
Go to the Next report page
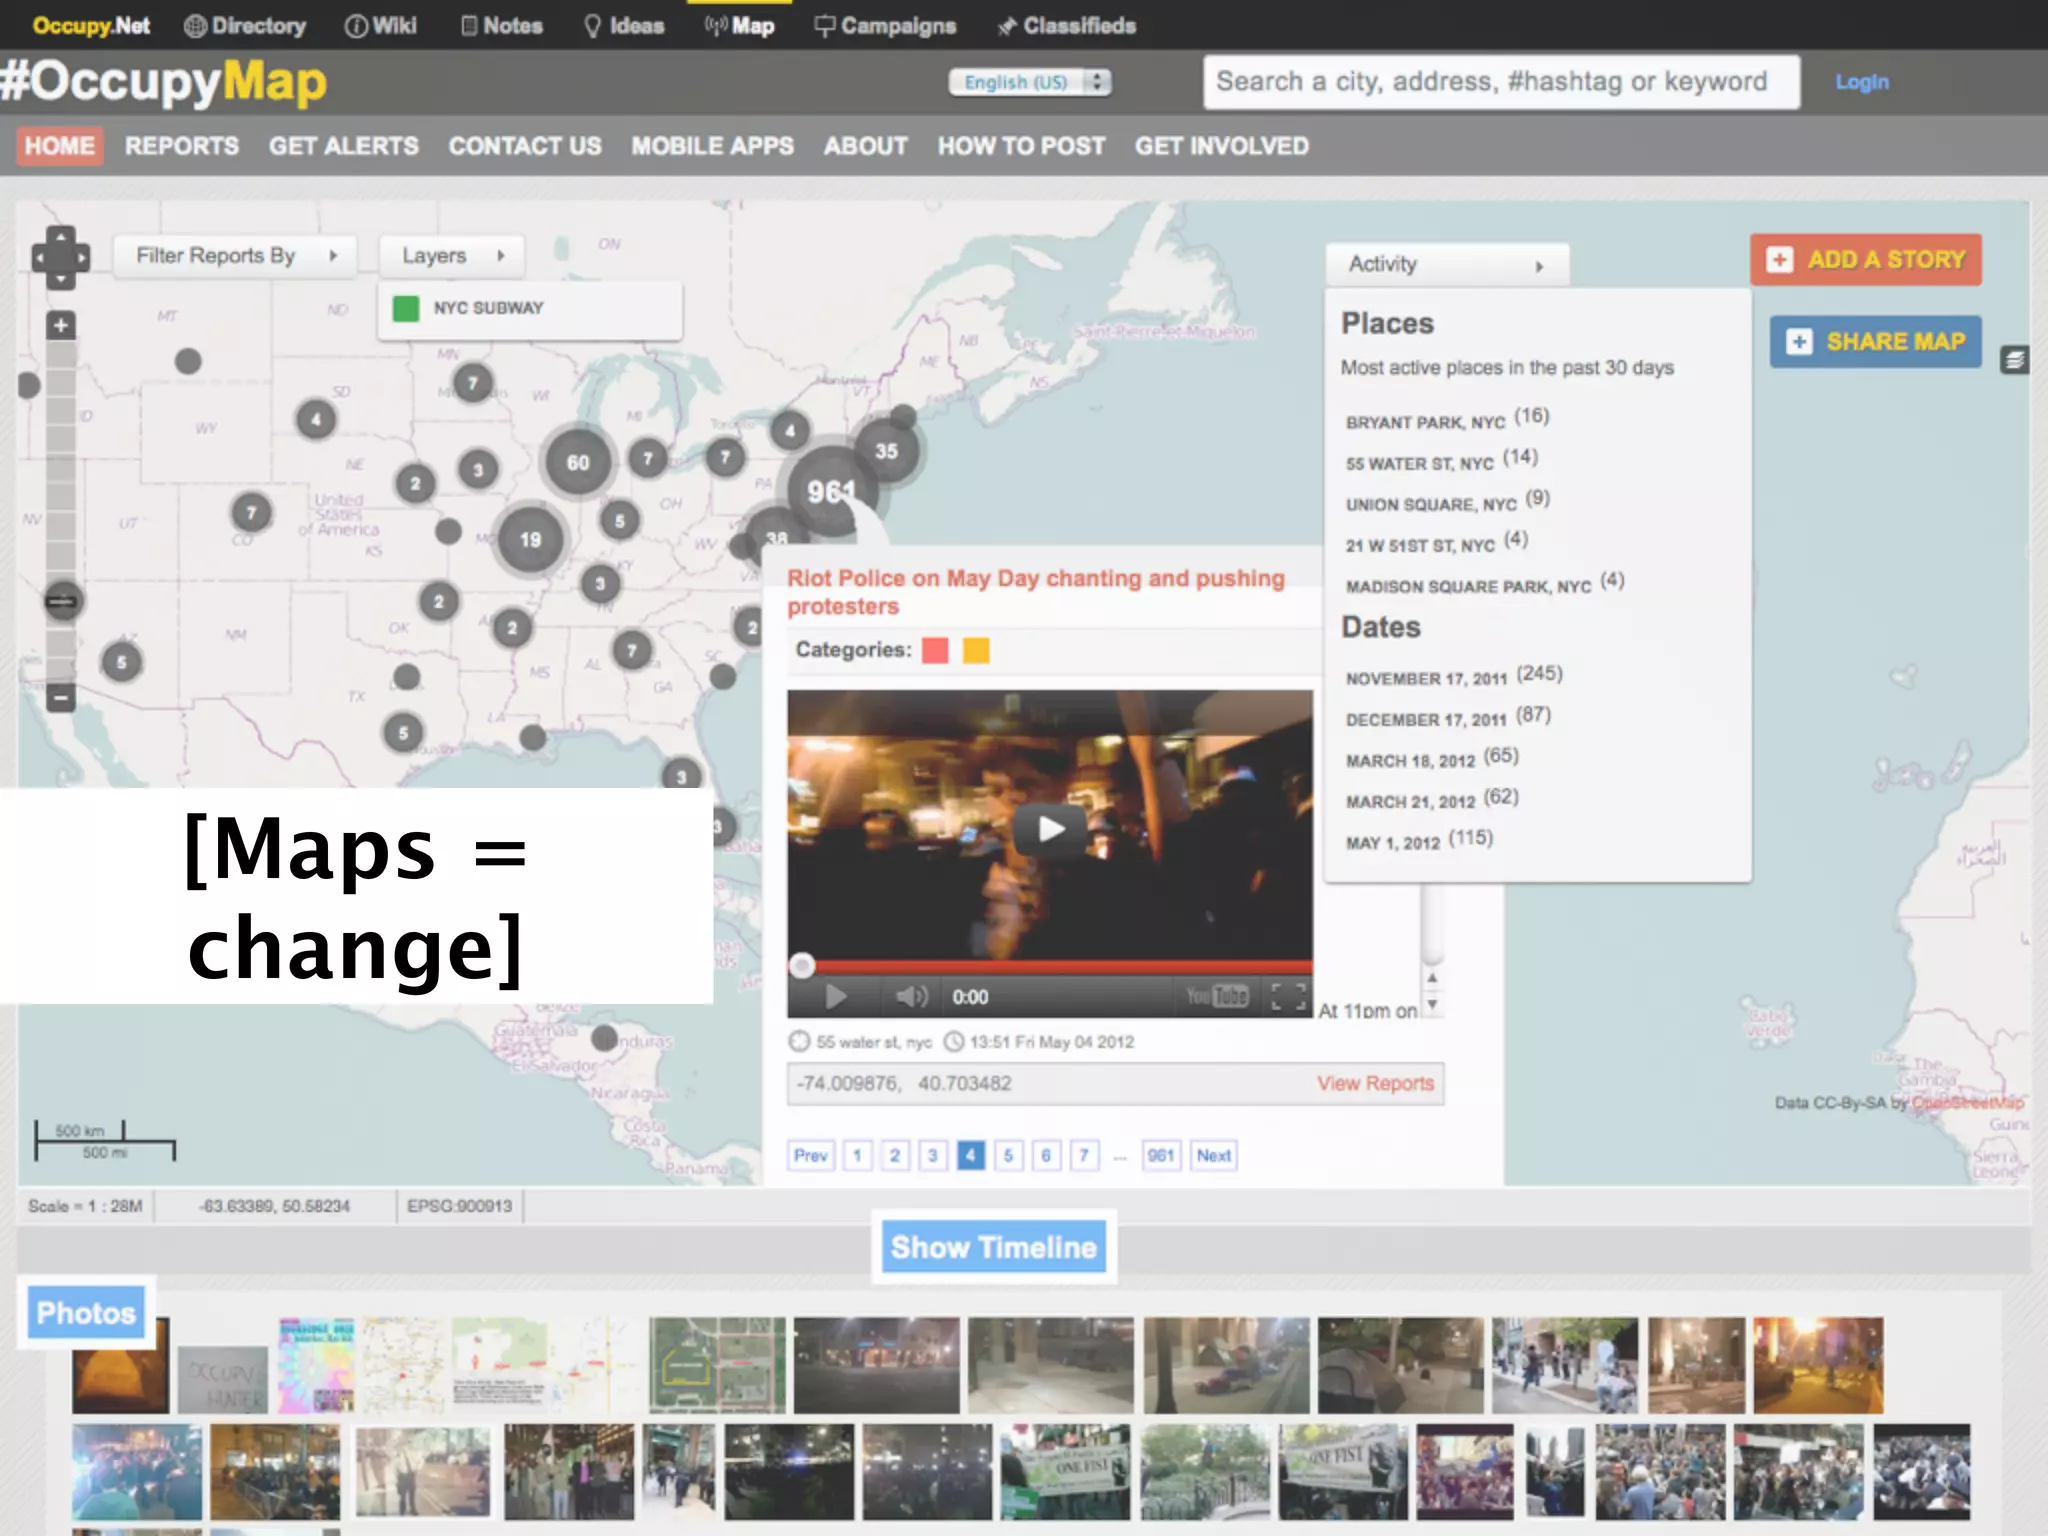pos(1213,1156)
